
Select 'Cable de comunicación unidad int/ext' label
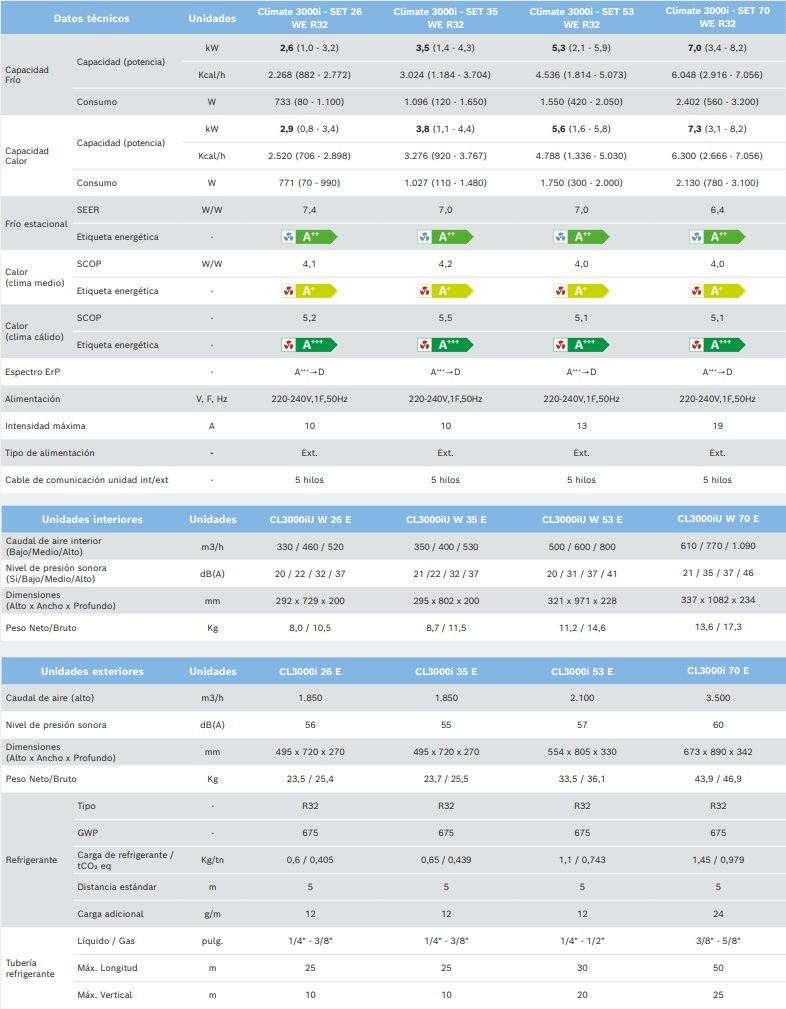pyautogui.click(x=86, y=480)
